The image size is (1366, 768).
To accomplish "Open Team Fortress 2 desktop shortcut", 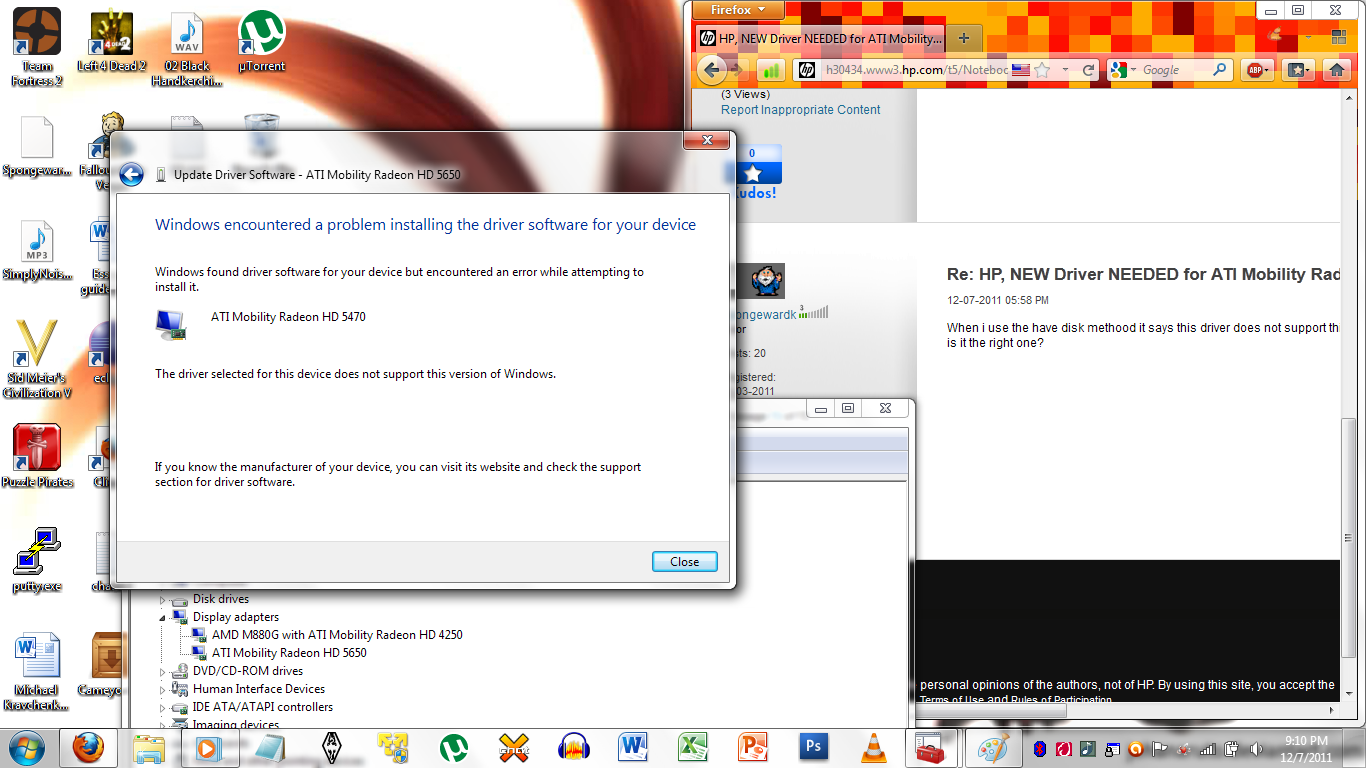I will point(37,47).
